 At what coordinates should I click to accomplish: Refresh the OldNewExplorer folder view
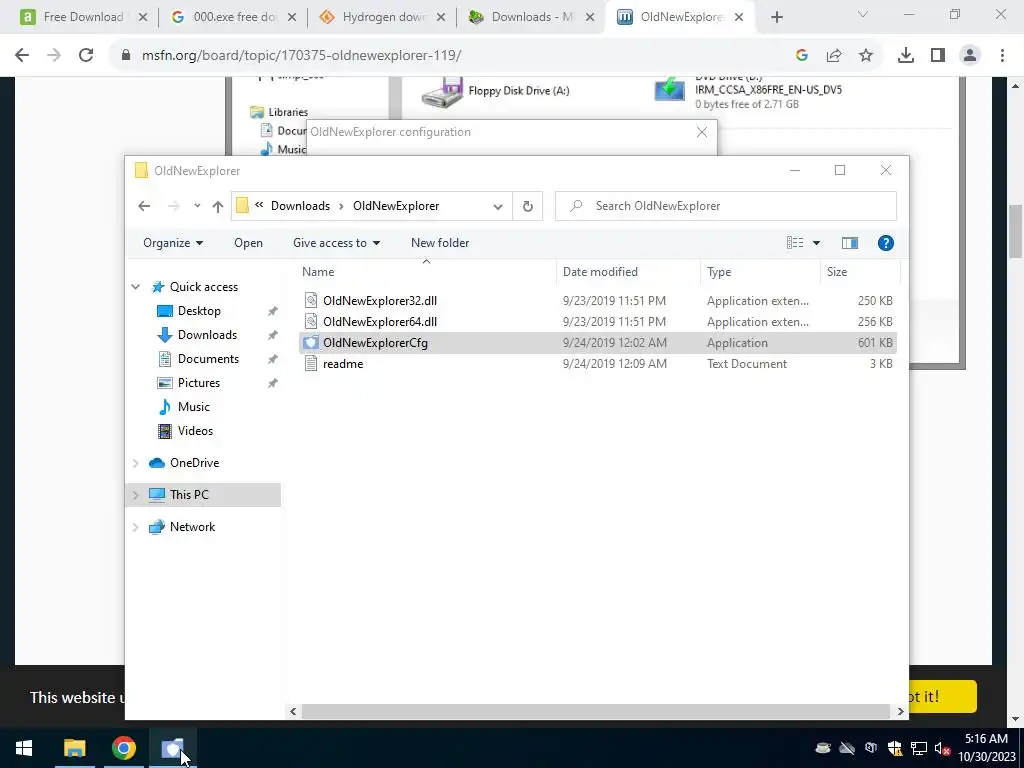click(x=528, y=206)
